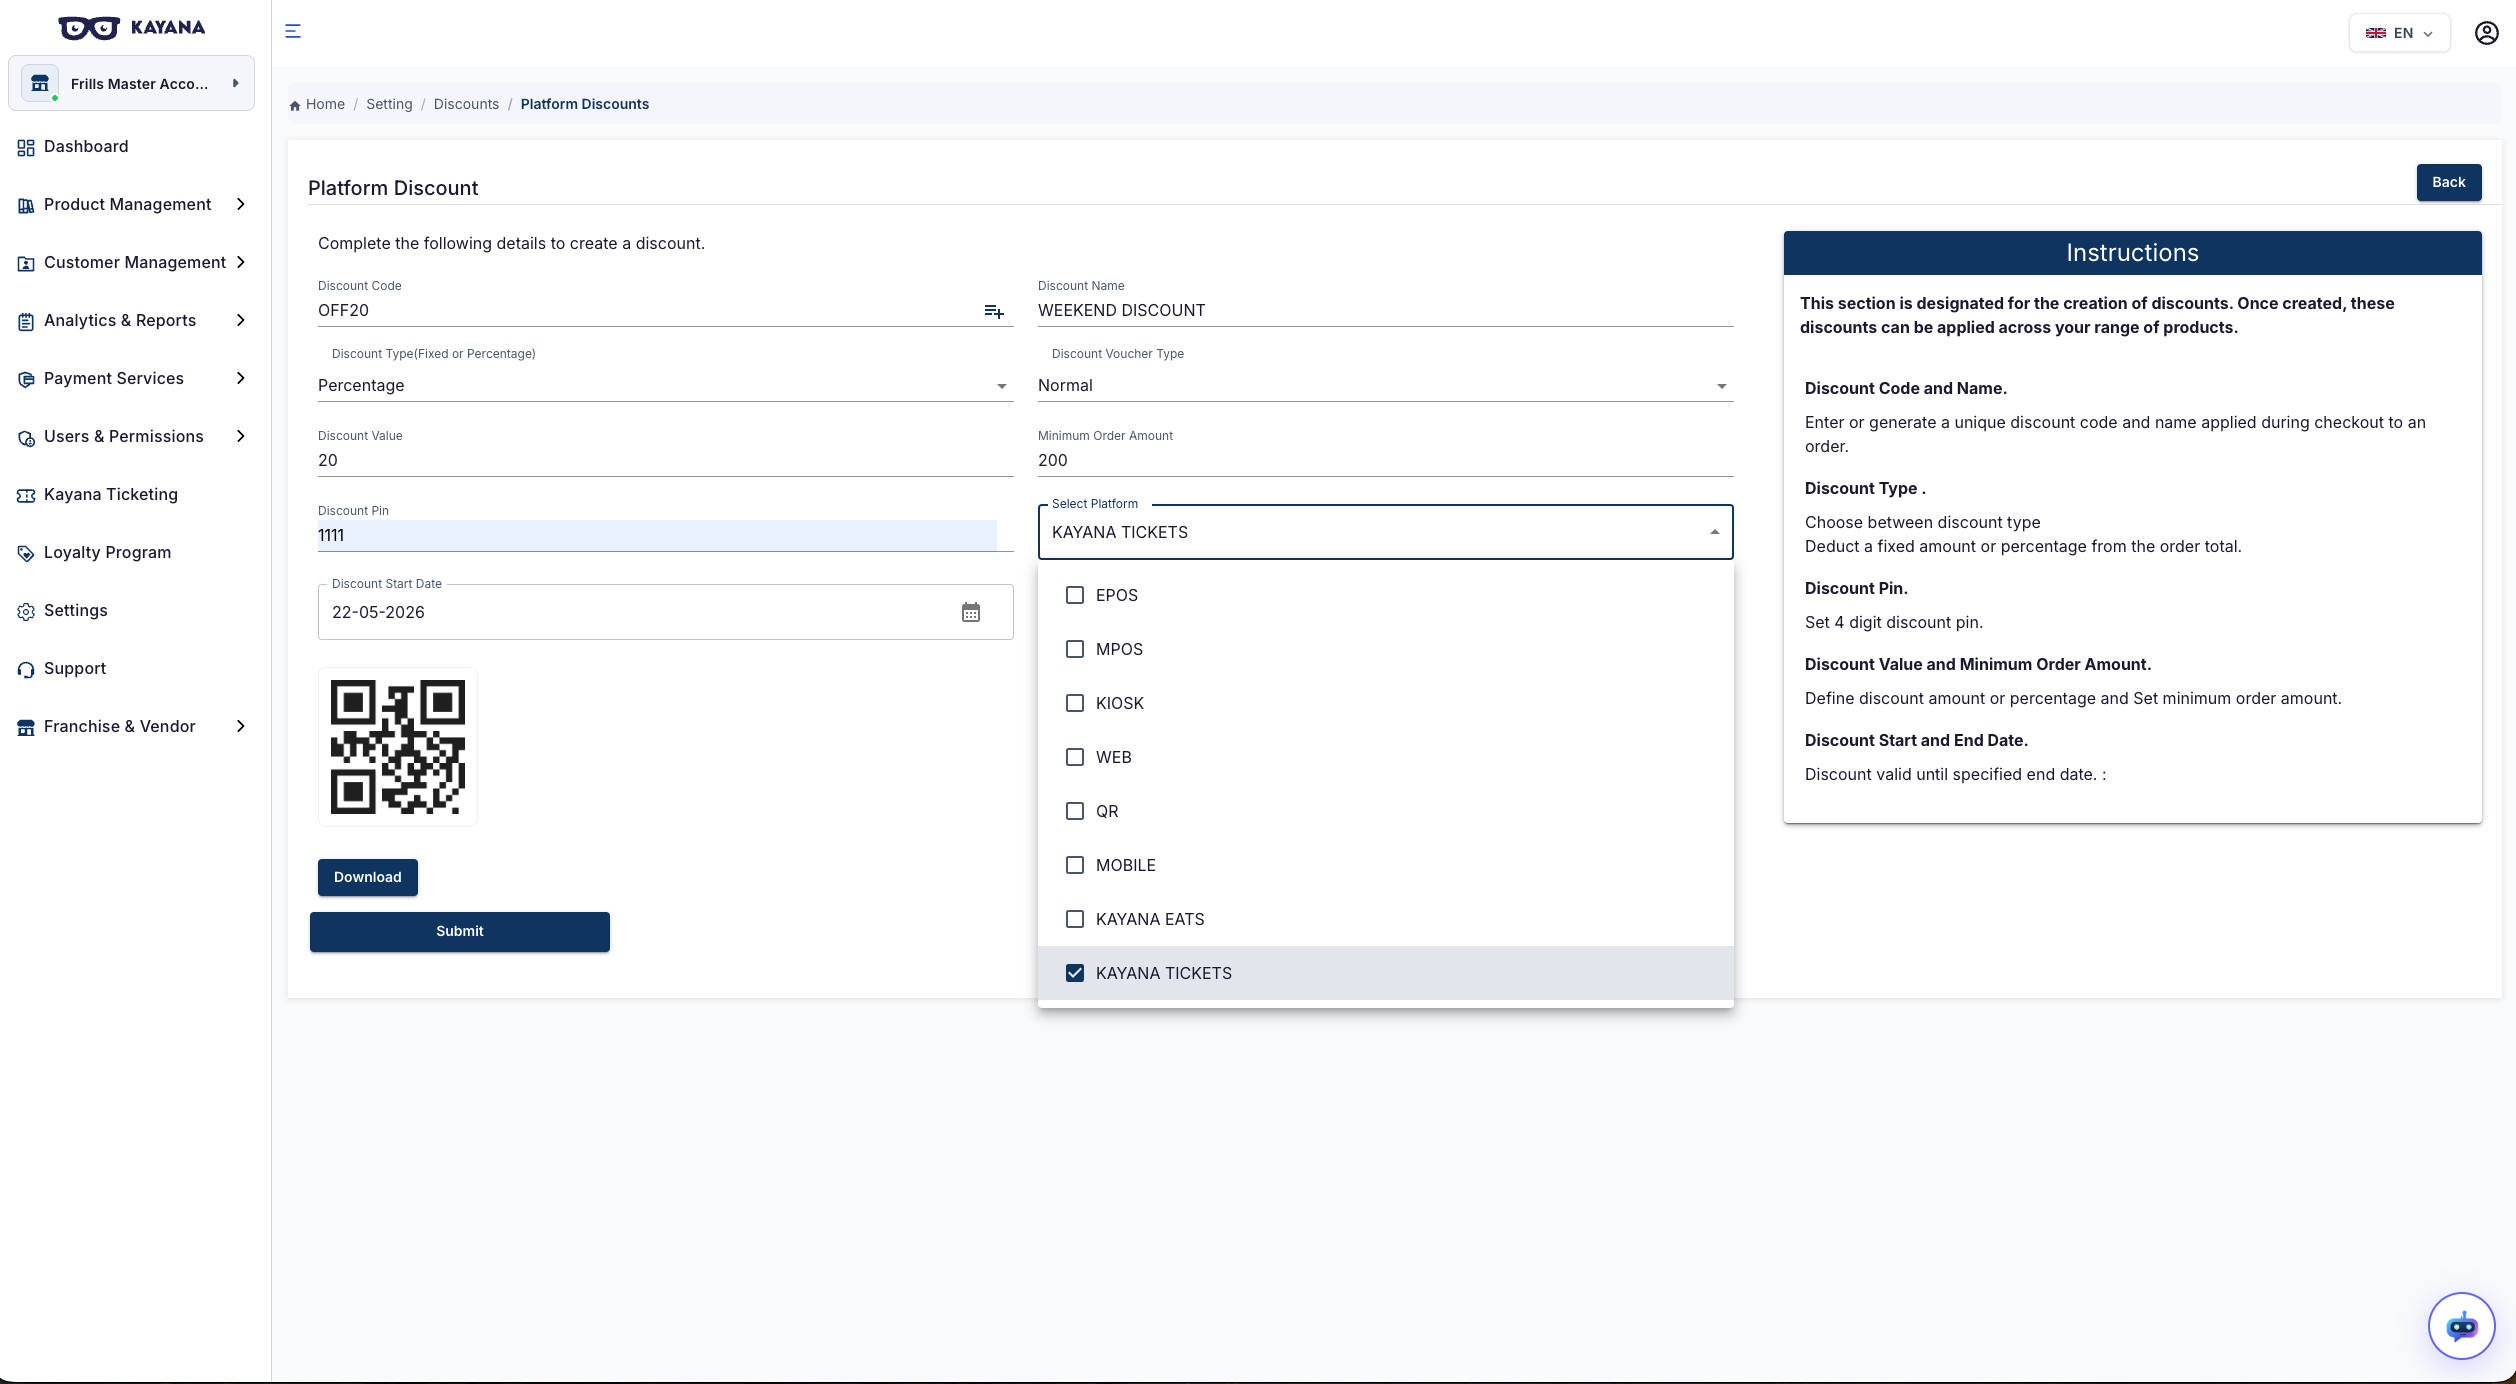This screenshot has width=2516, height=1384.
Task: Click the Loyalty Program tag icon
Action: tap(26, 553)
